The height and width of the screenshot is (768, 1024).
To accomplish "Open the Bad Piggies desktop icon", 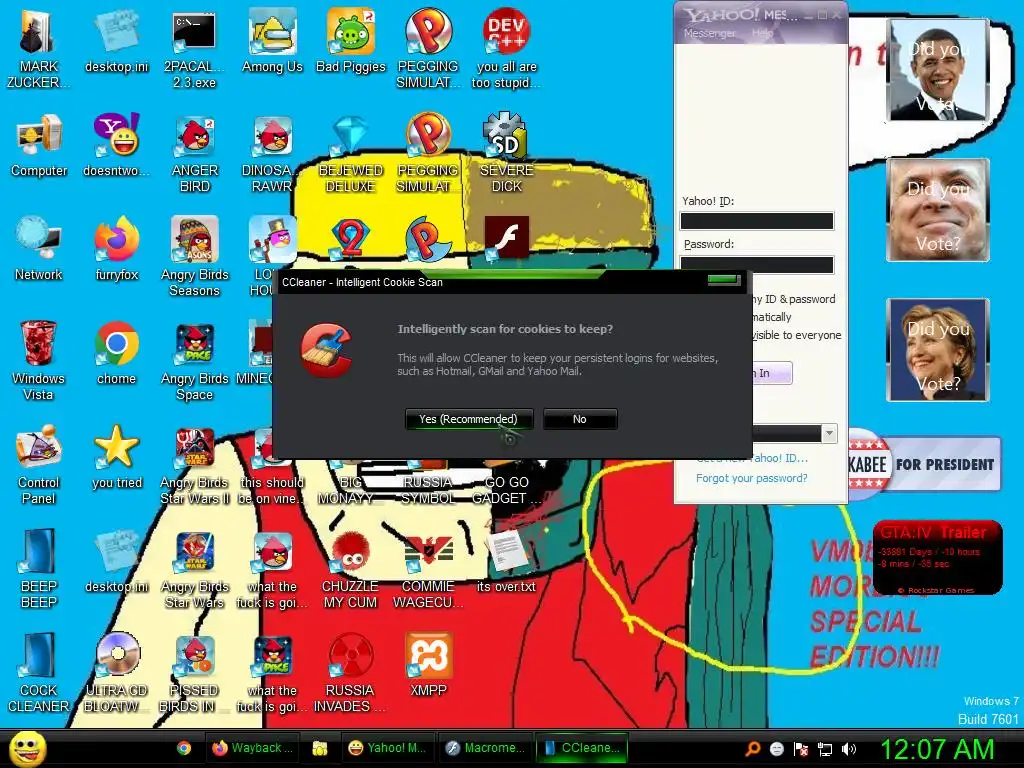I will pos(351,40).
